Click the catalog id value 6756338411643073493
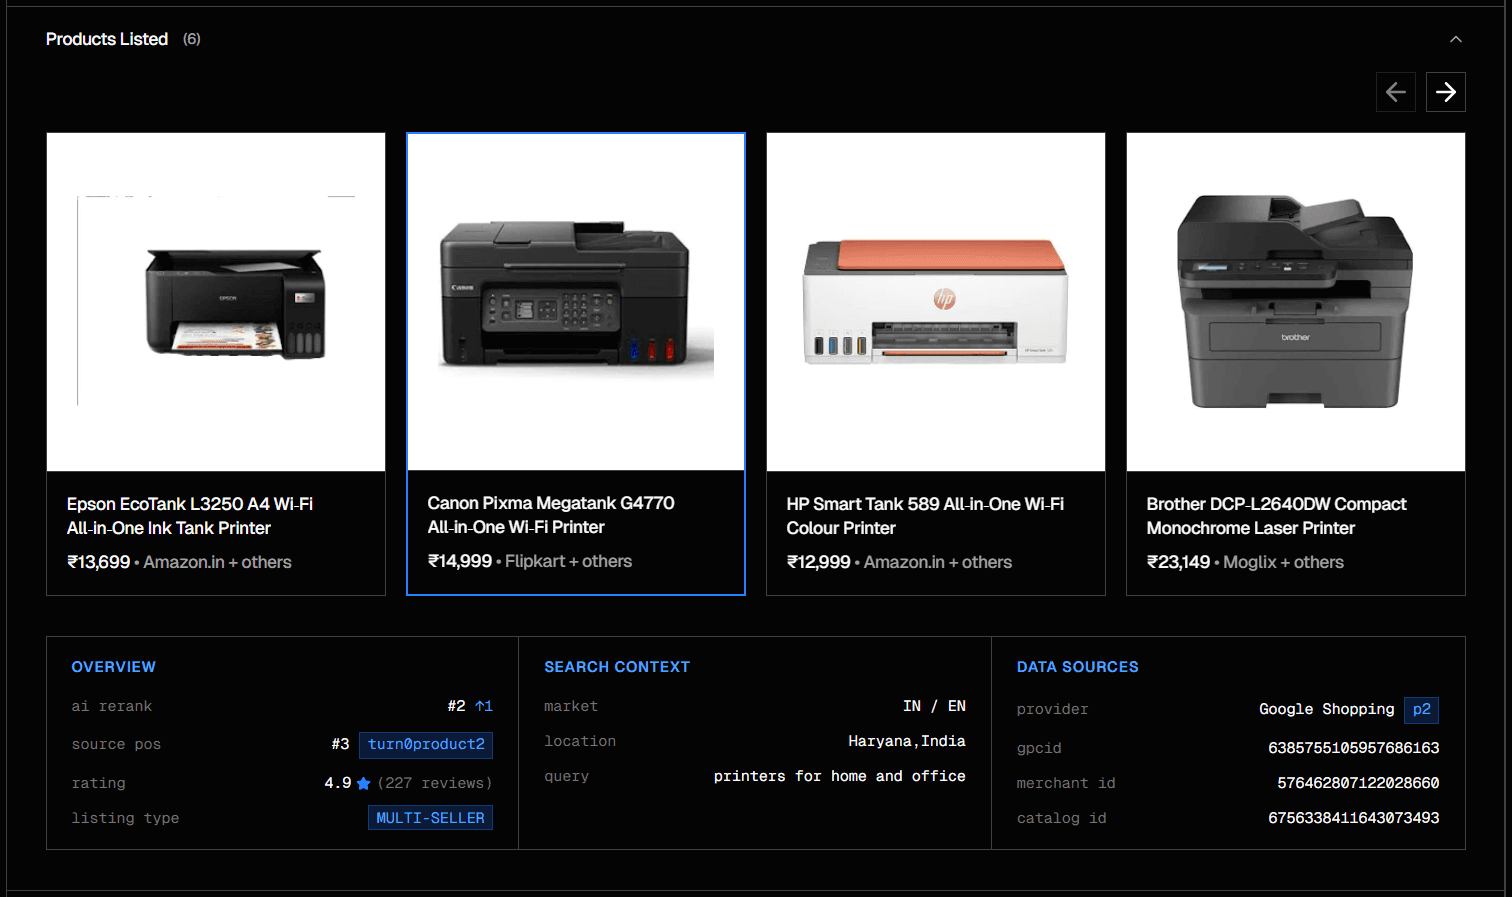Screen dimensions: 1512x897 tap(1354, 818)
